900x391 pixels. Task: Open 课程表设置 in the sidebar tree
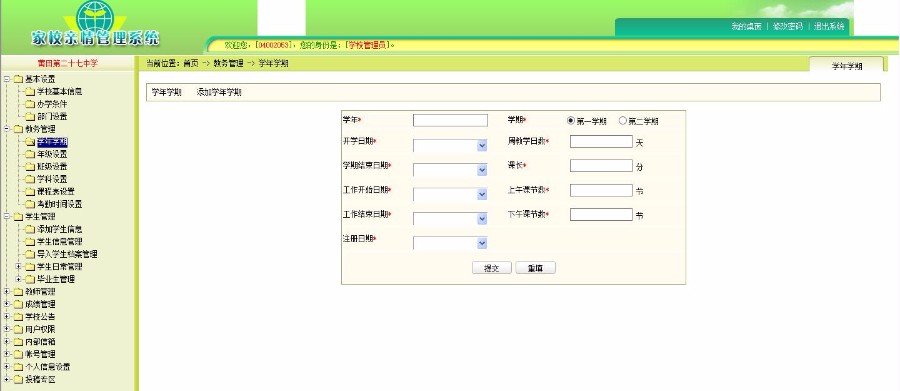(x=56, y=191)
